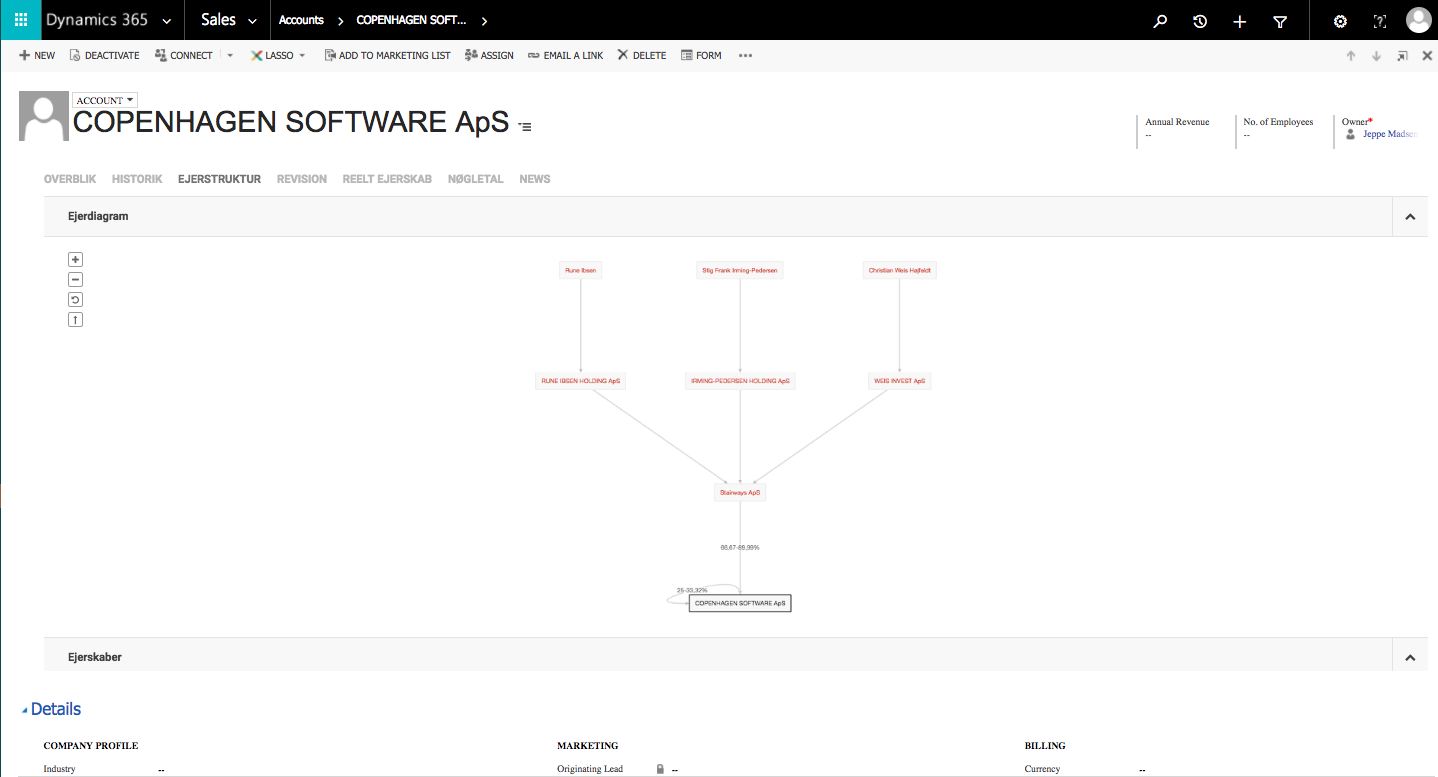Open the record list icon beside title
The height and width of the screenshot is (777, 1438).
tap(525, 126)
